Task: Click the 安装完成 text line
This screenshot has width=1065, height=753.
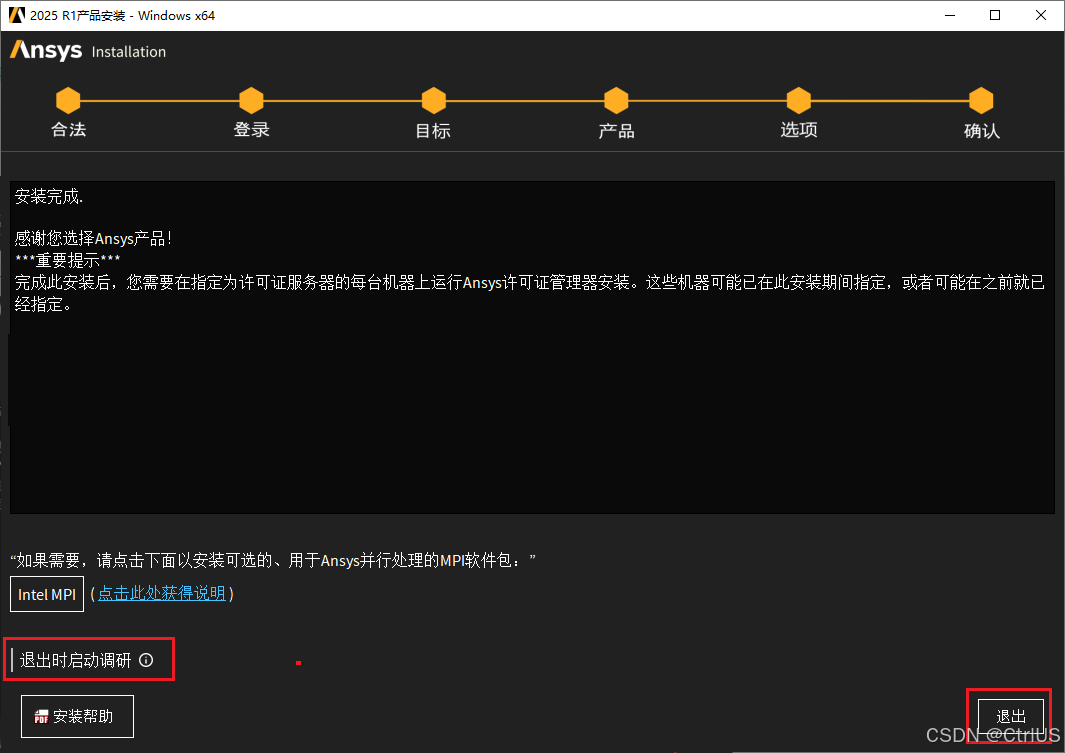Action: click(x=49, y=197)
